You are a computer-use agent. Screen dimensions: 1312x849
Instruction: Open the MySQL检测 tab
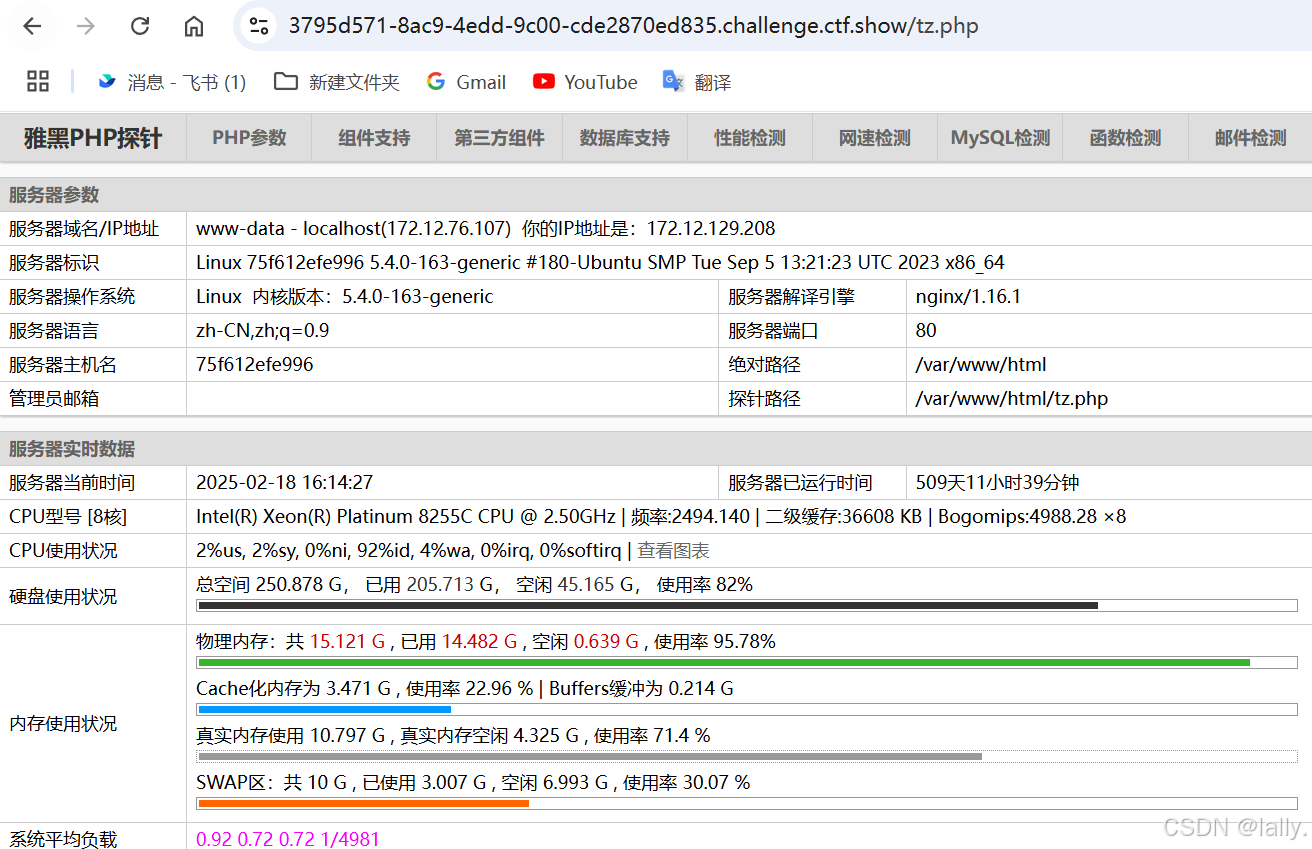tap(1000, 138)
